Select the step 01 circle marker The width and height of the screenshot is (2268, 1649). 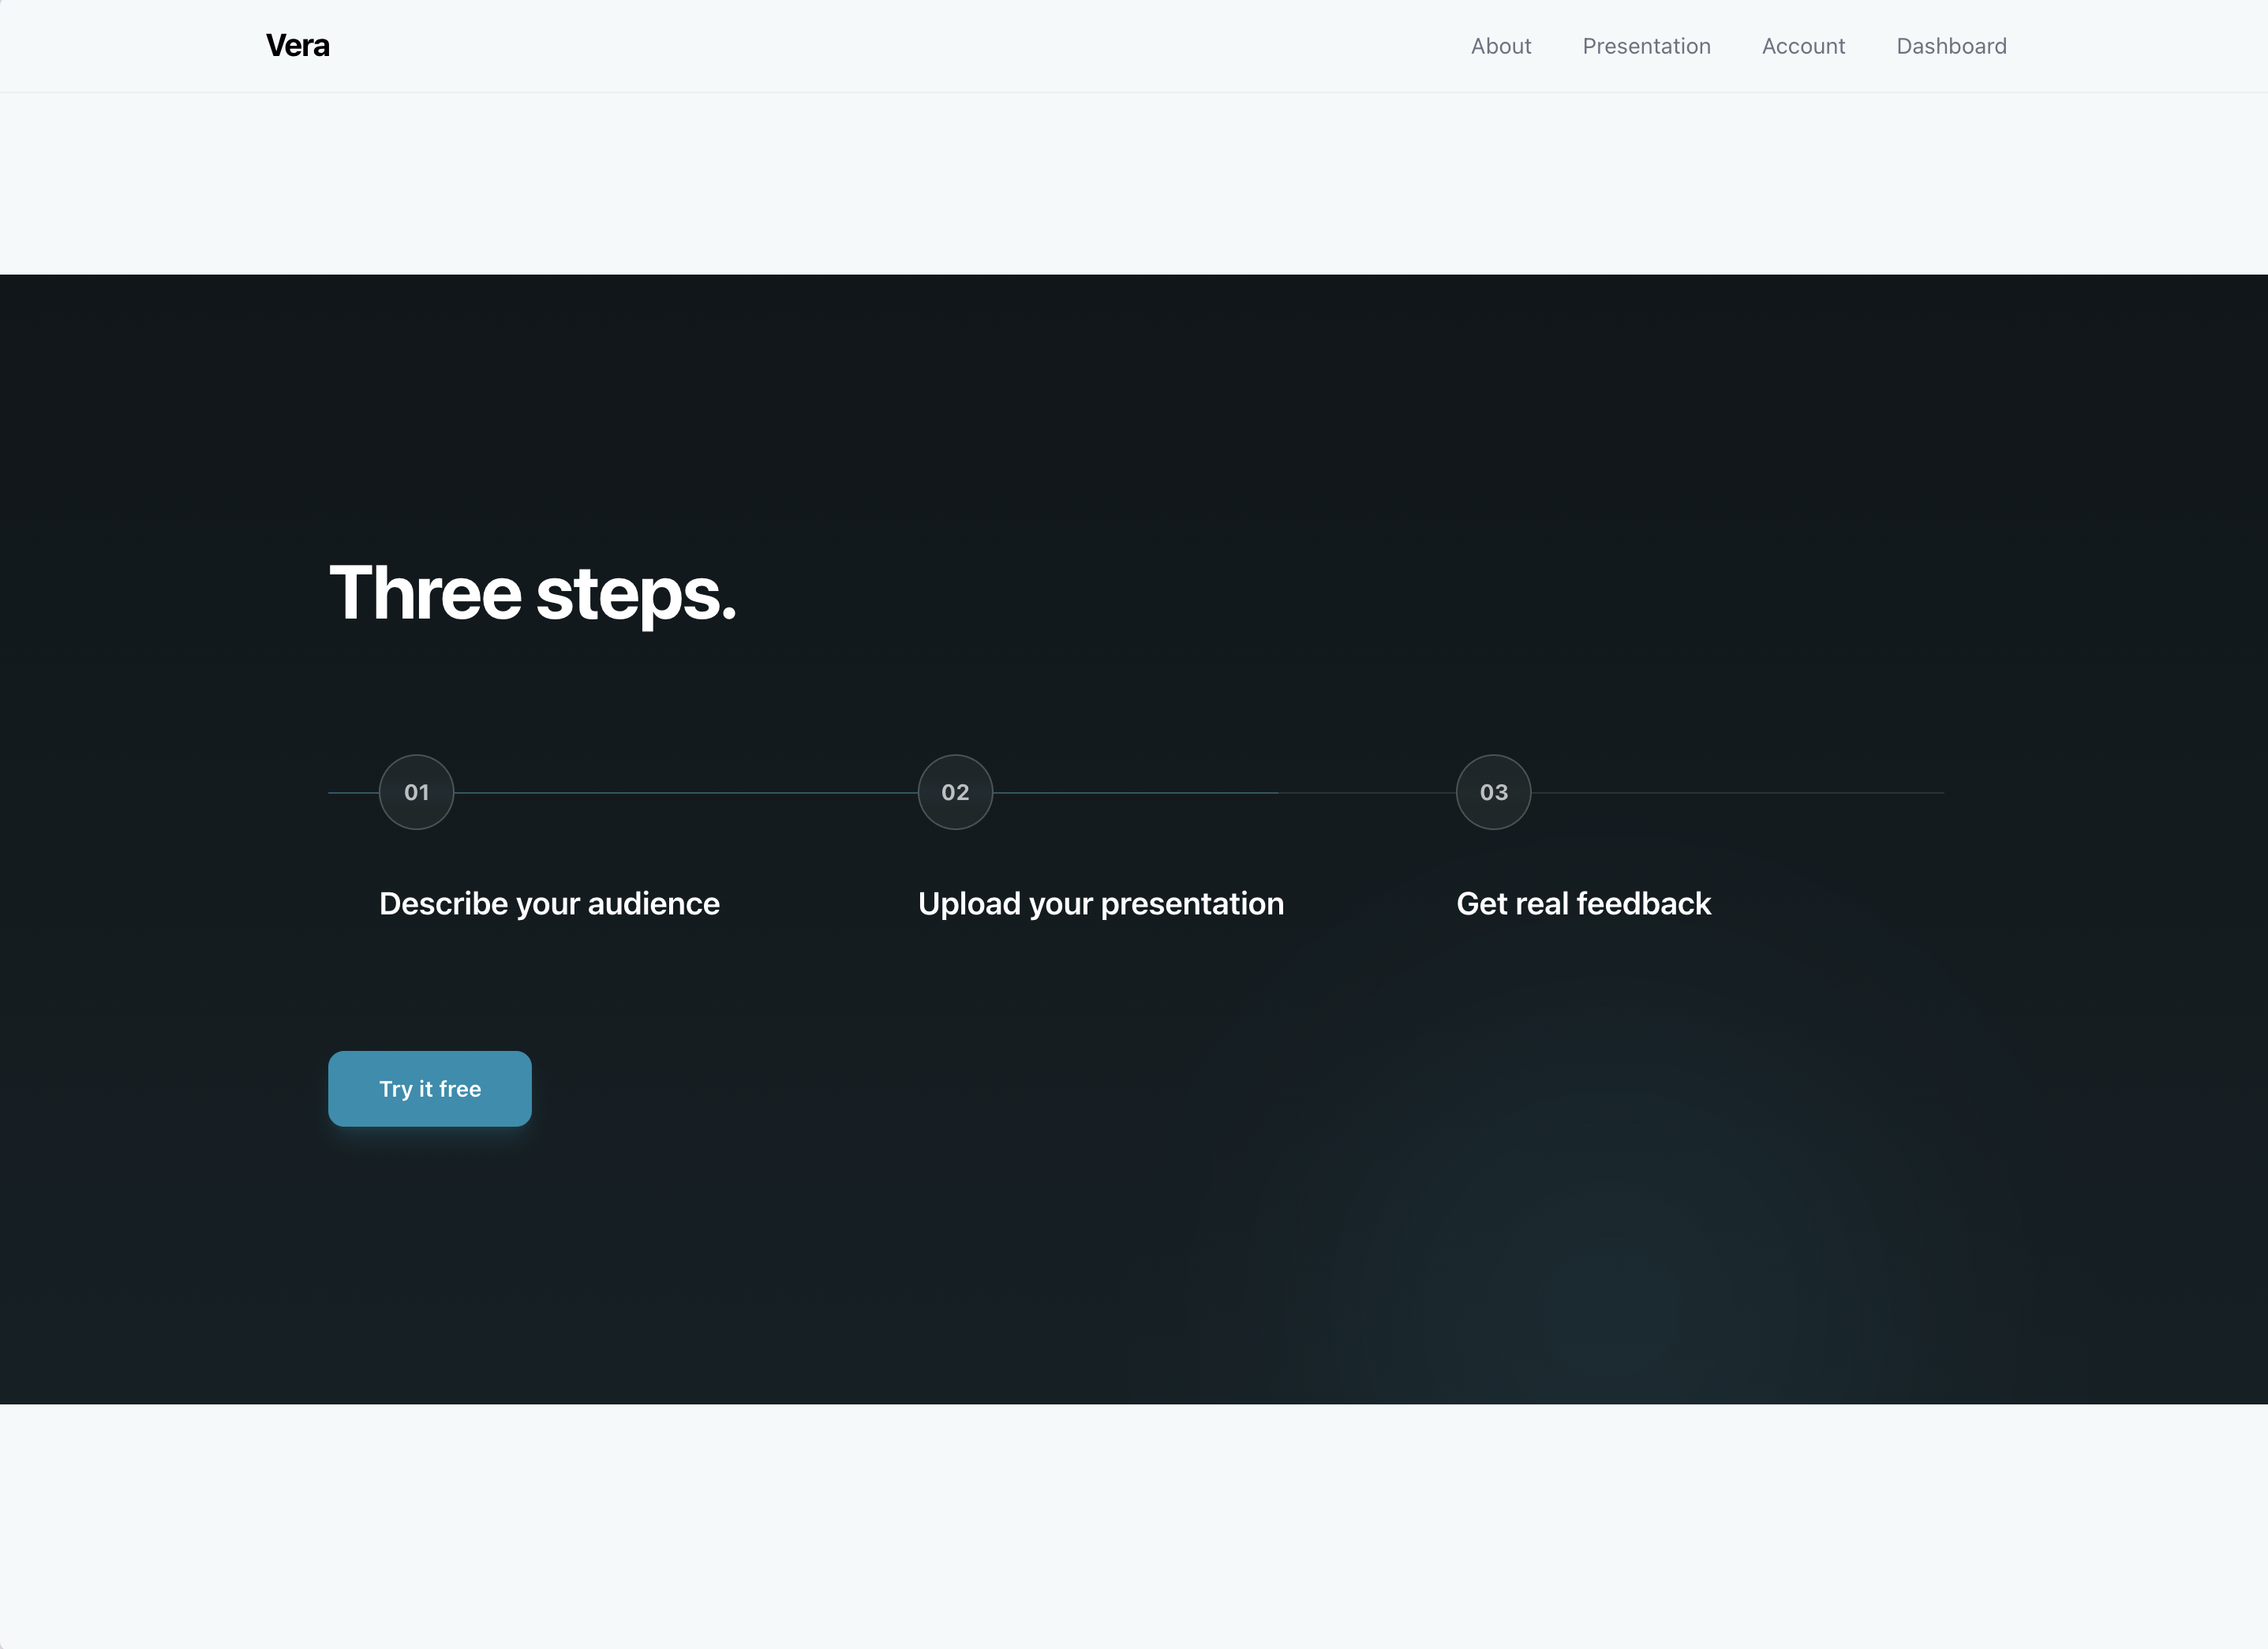(416, 792)
